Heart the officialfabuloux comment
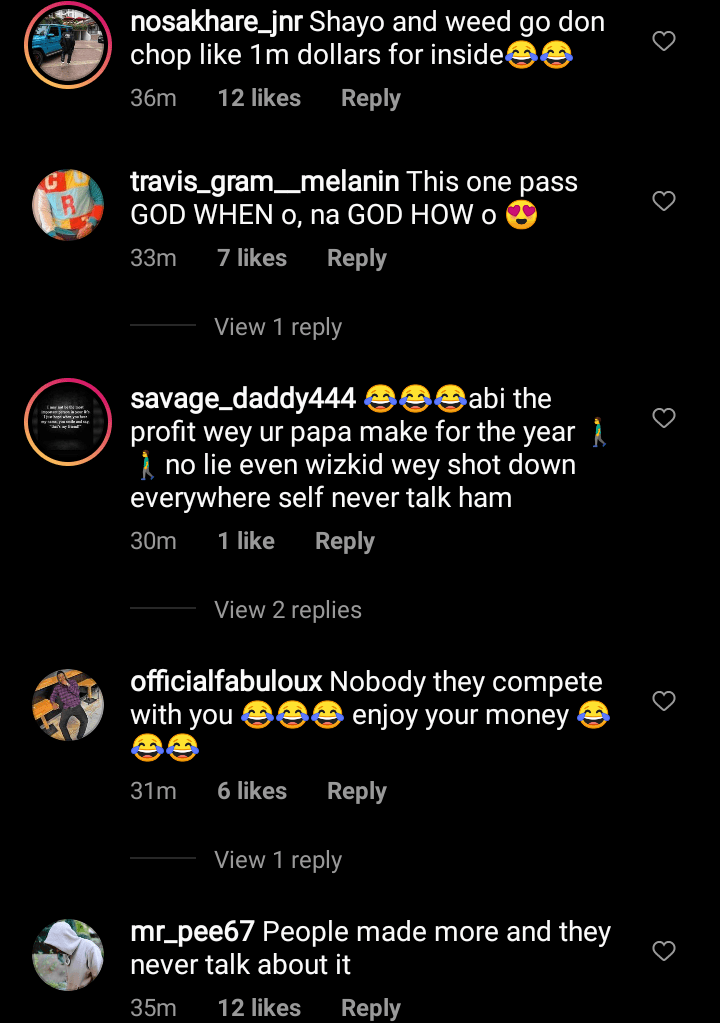The height and width of the screenshot is (1023, 720). tap(664, 701)
